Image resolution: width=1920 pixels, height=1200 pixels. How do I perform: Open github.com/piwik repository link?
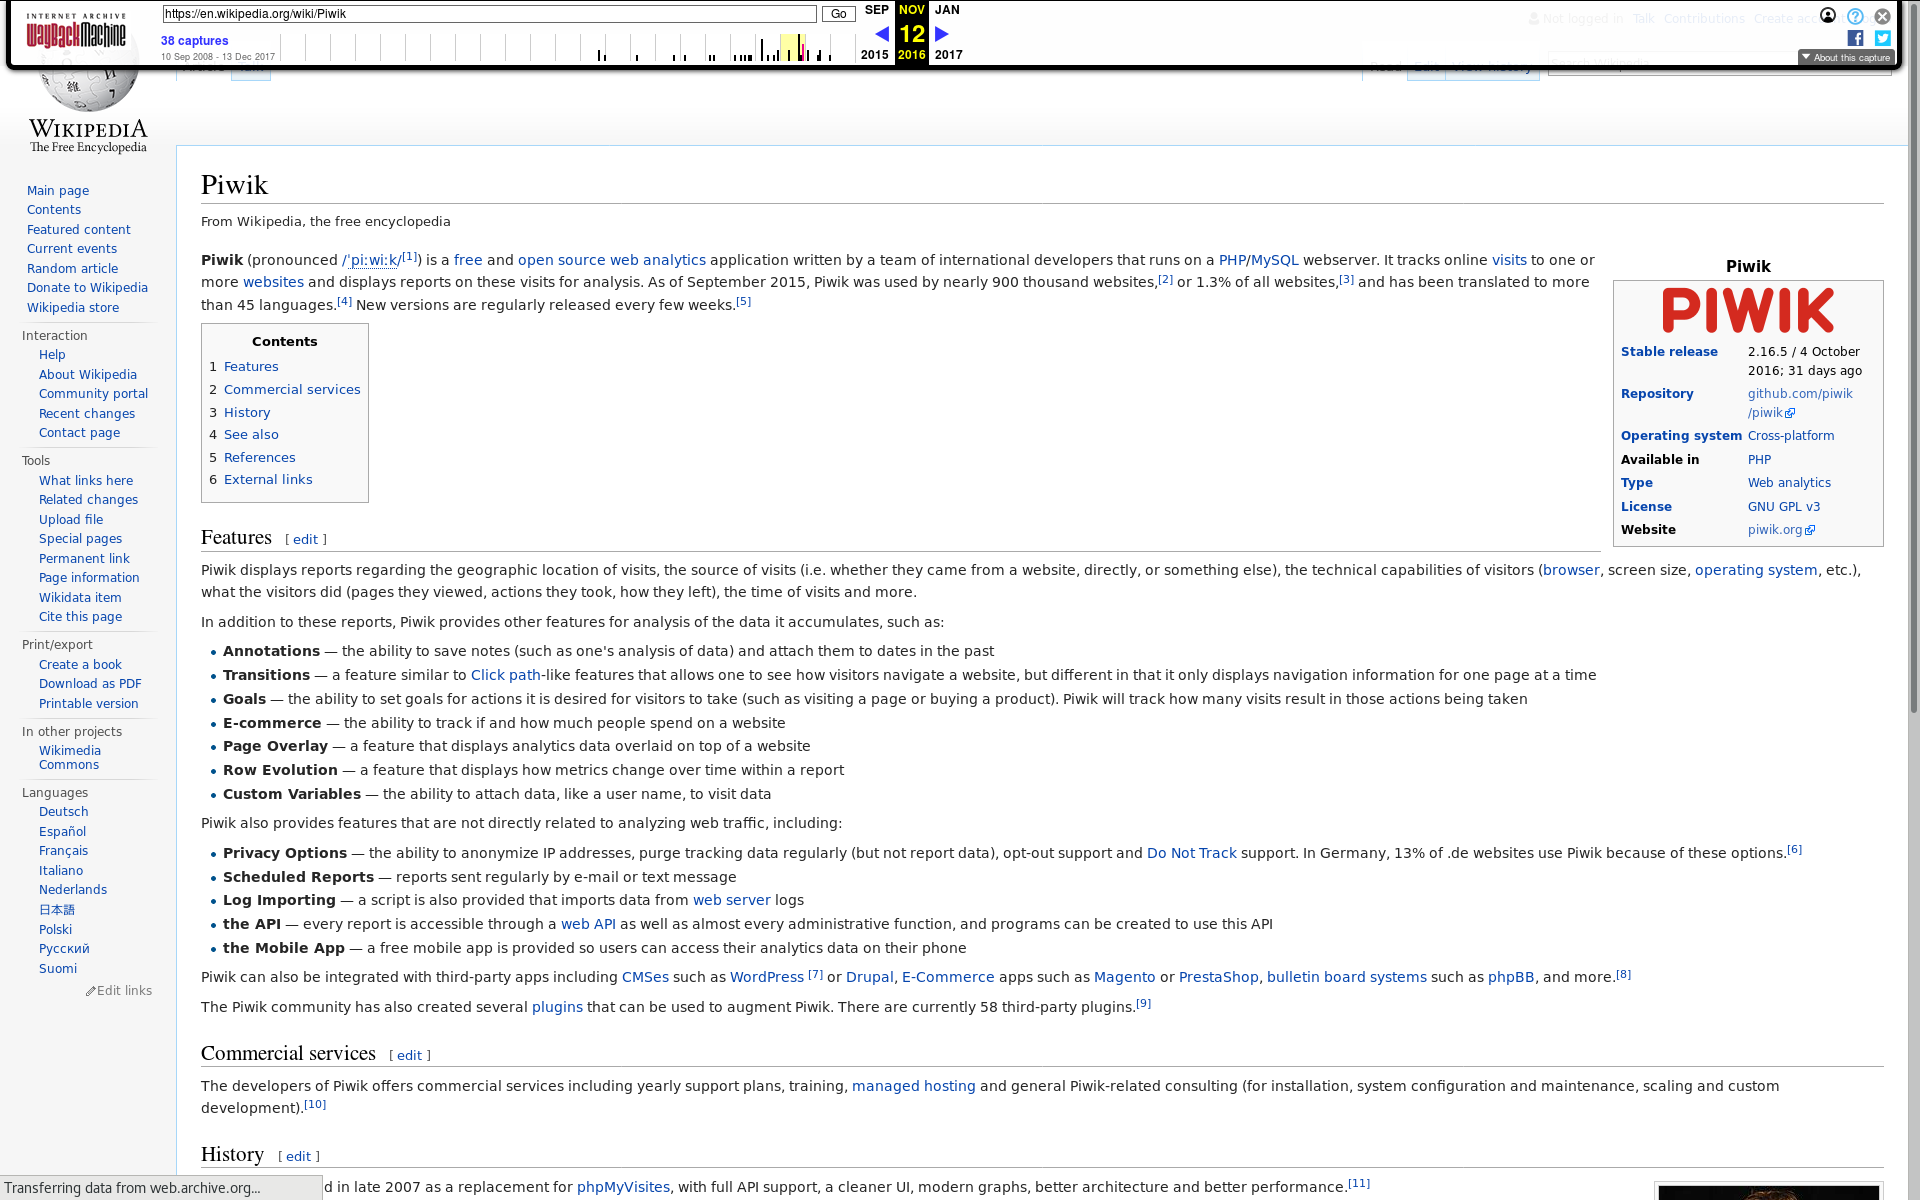(1800, 404)
